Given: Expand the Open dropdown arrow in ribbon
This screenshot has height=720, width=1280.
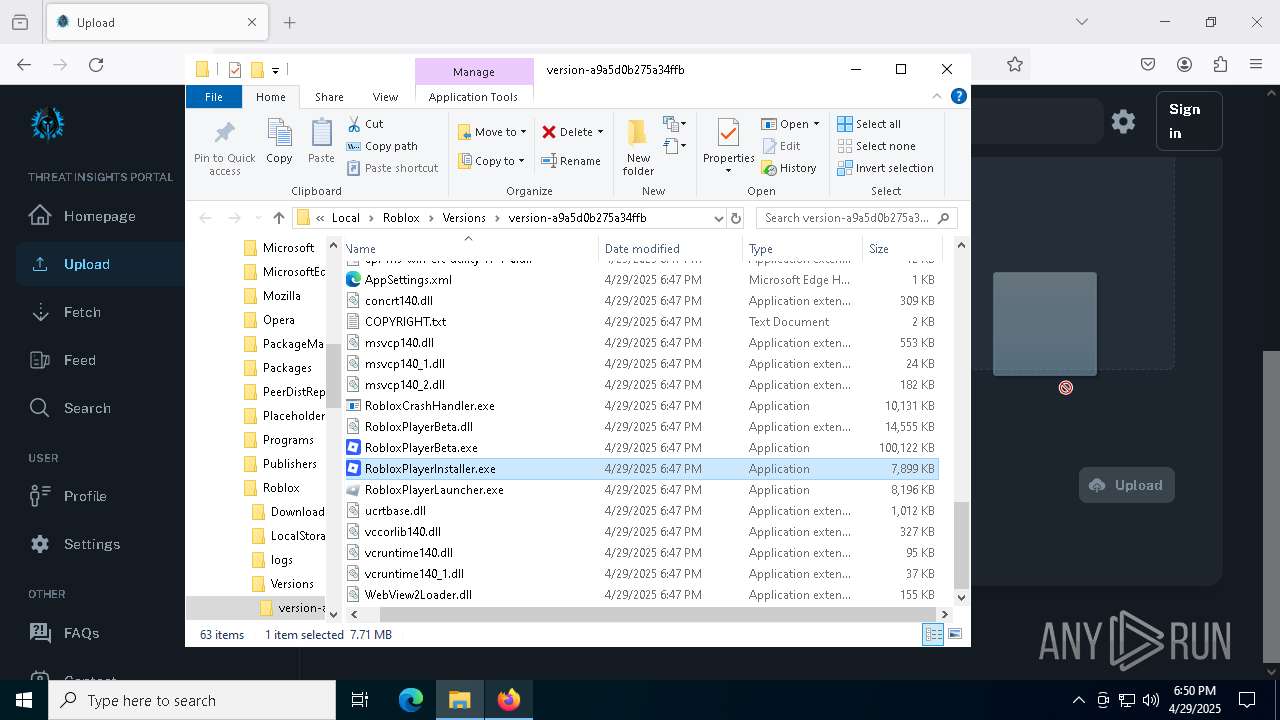Looking at the screenshot, I should [816, 124].
